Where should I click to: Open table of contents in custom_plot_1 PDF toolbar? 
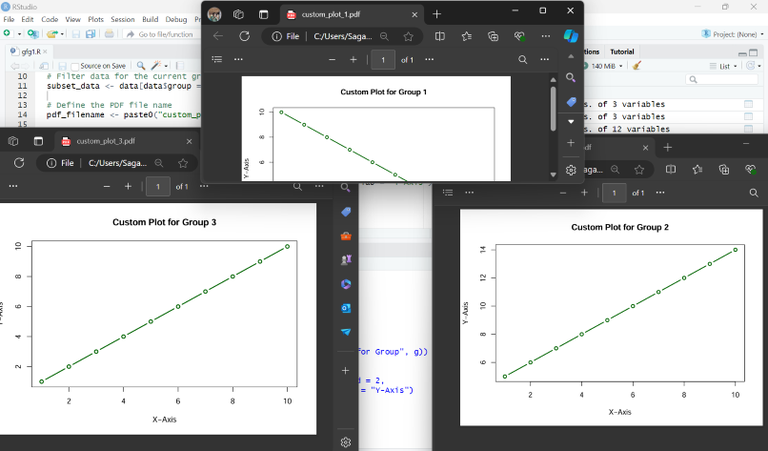point(217,59)
